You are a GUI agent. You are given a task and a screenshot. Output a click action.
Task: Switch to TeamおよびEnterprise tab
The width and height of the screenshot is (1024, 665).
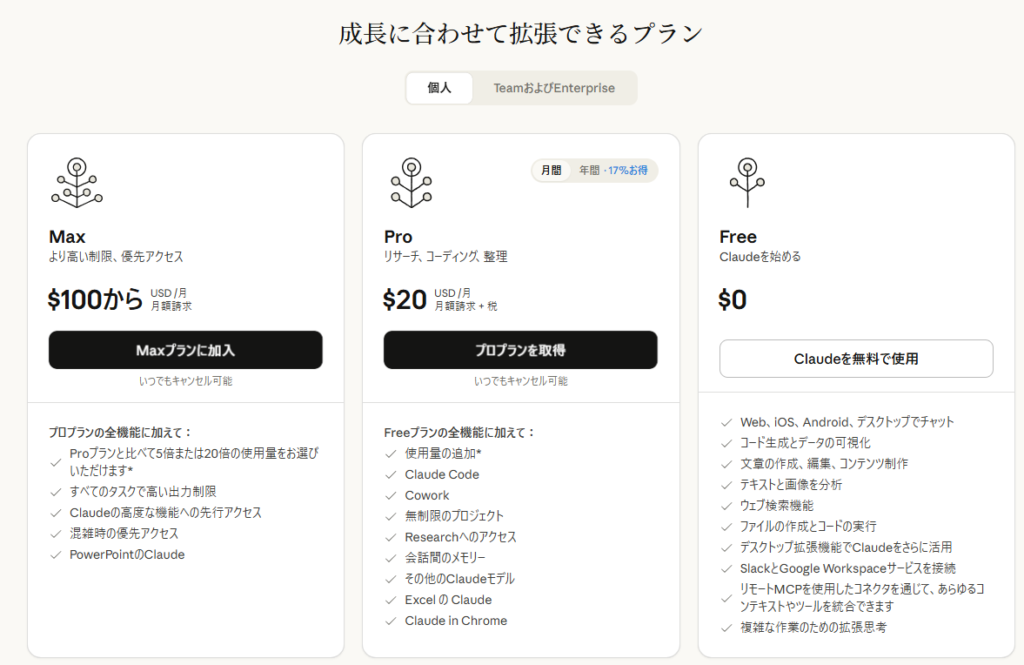tap(554, 88)
